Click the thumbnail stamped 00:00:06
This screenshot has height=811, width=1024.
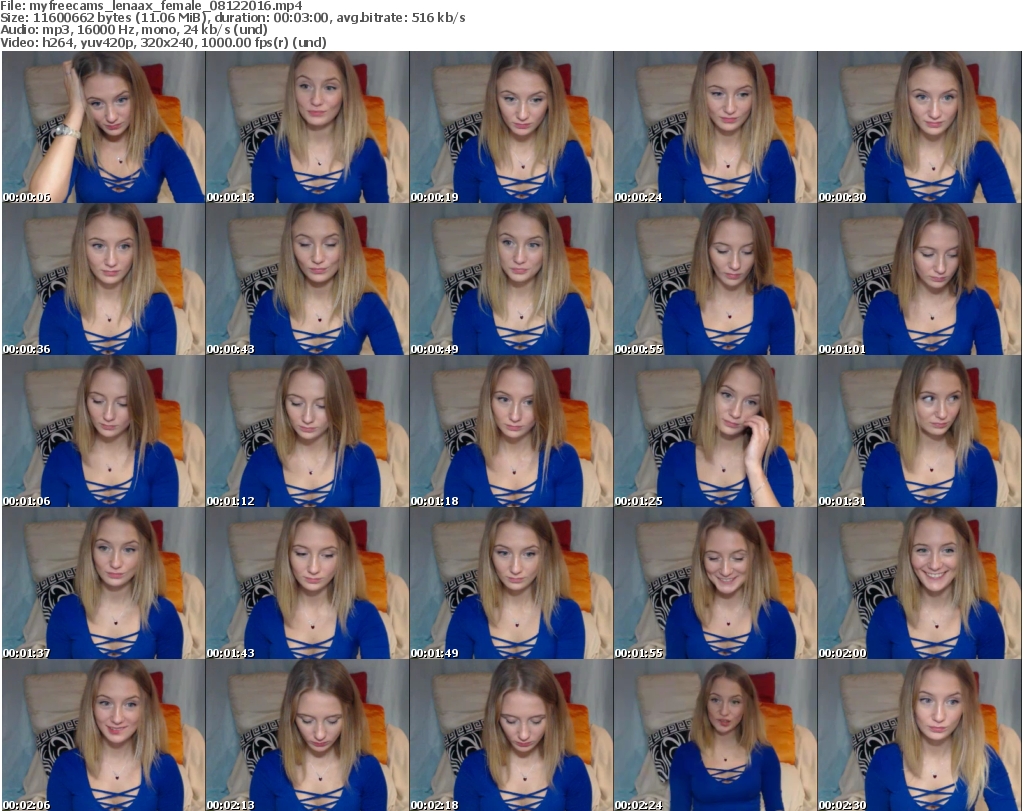(x=103, y=127)
